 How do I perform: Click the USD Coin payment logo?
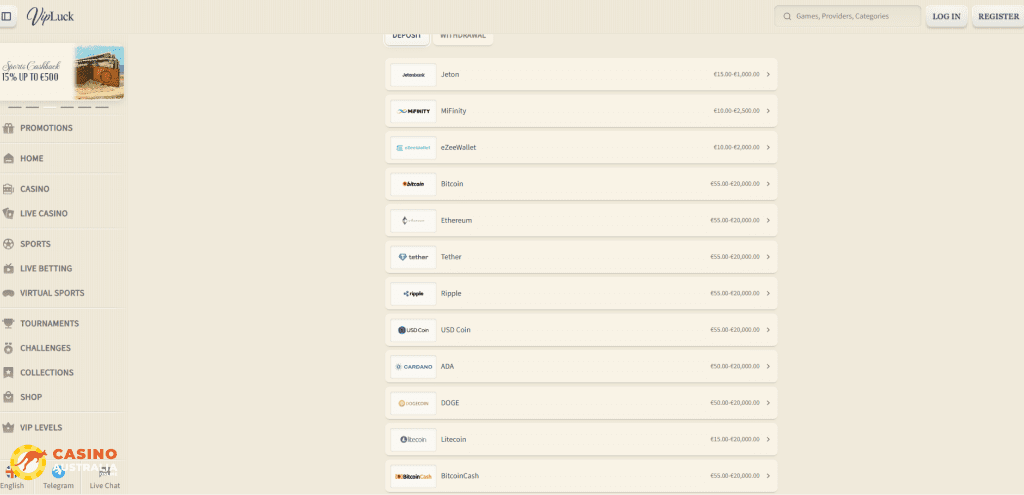413,330
